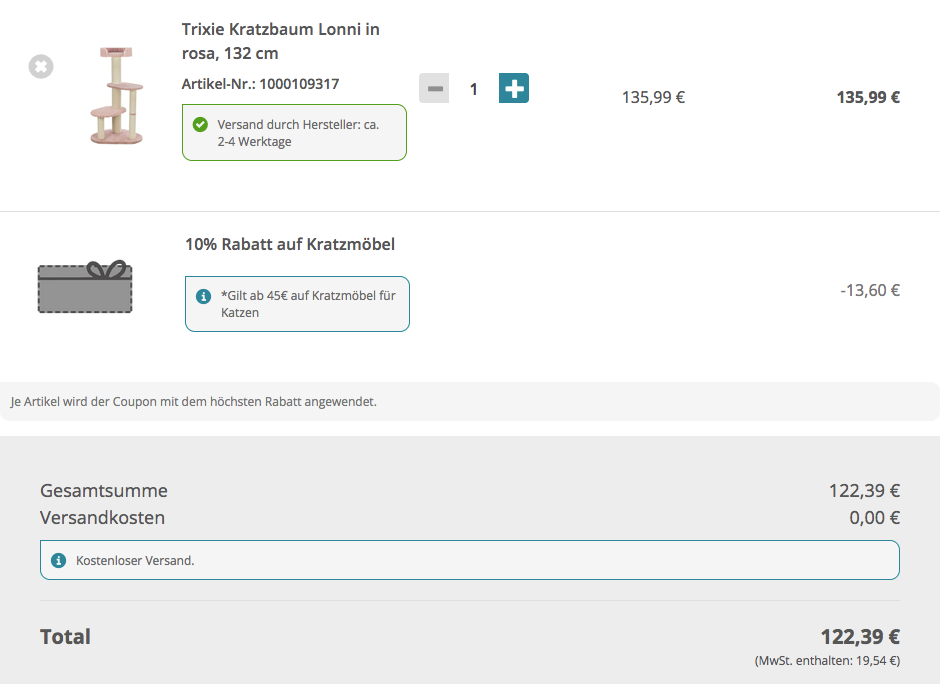Increase quantity with the plus button

pos(514,89)
